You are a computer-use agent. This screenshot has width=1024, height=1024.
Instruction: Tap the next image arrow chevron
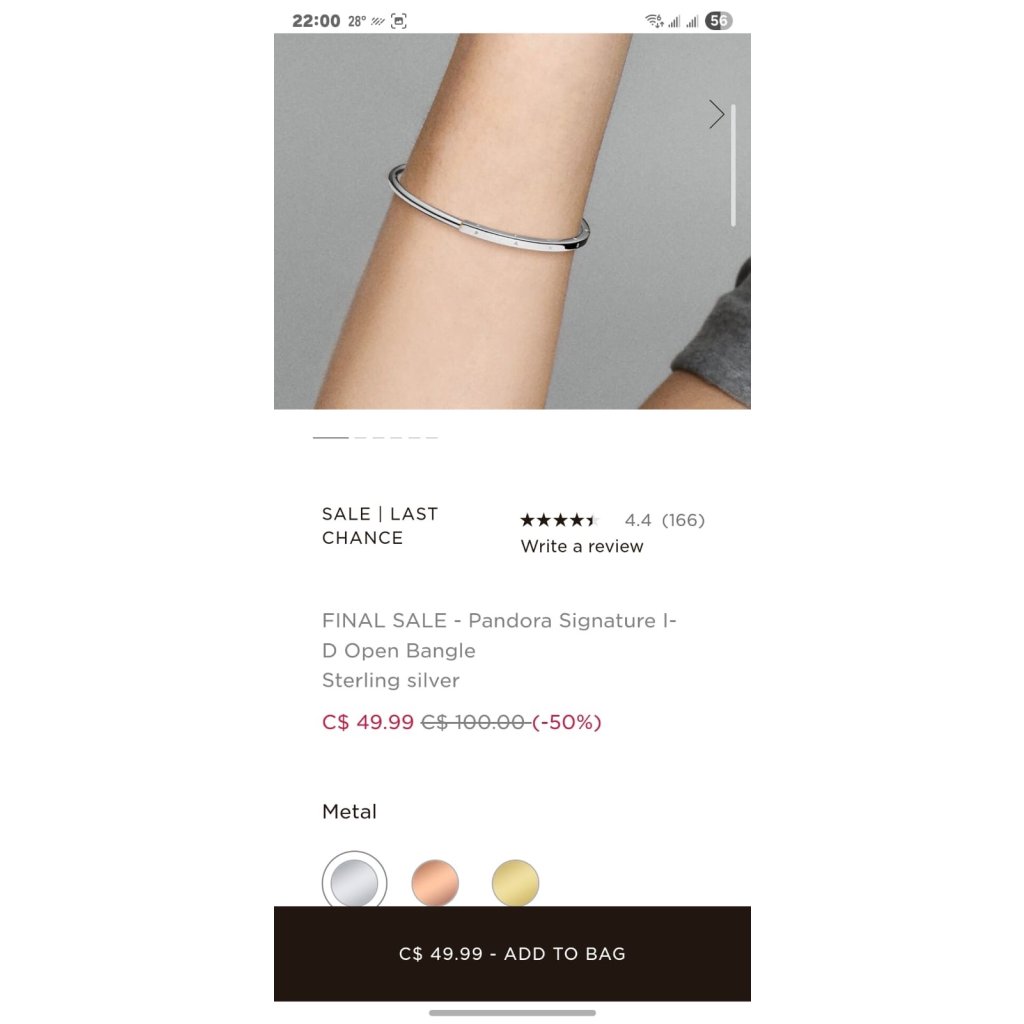[x=716, y=114]
